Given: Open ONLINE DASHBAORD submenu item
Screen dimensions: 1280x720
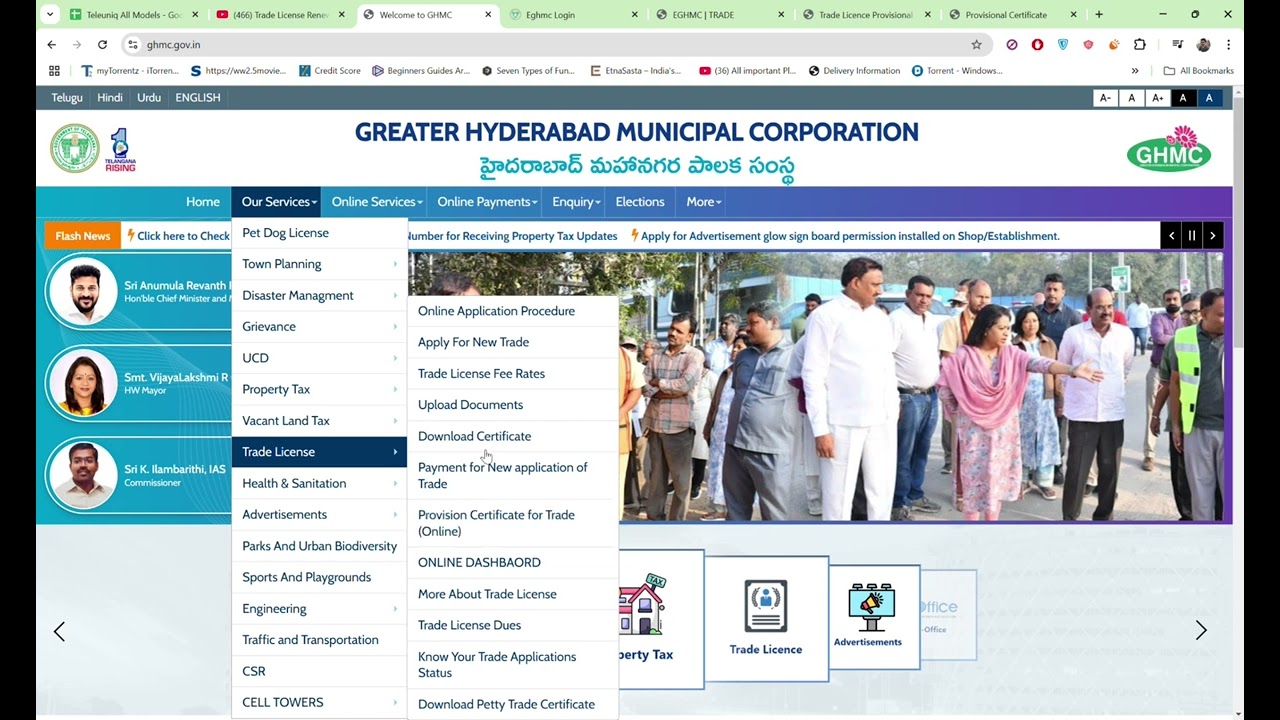Looking at the screenshot, I should tap(513, 563).
